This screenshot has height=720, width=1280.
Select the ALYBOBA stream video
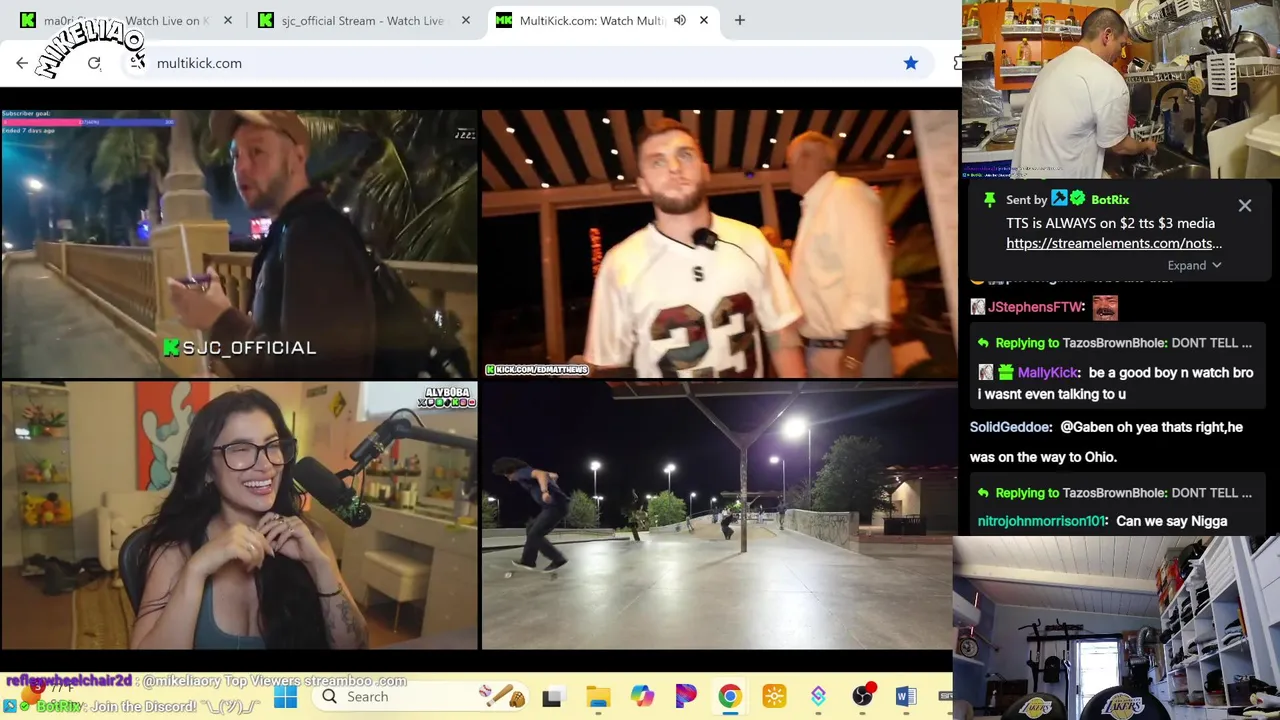pos(239,516)
